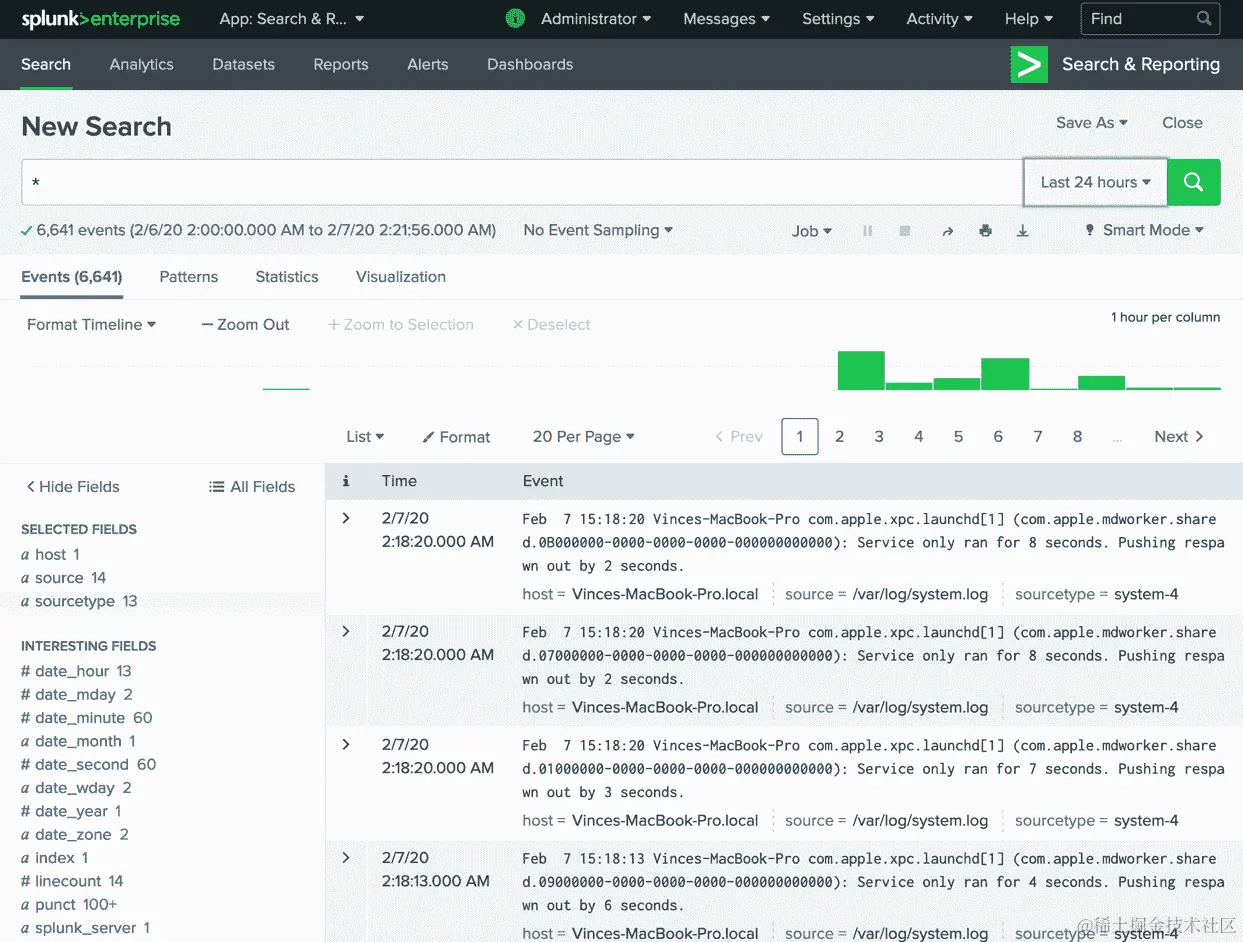Screen dimensions: 1243x942
Task: Share the search job results
Action: [947, 230]
